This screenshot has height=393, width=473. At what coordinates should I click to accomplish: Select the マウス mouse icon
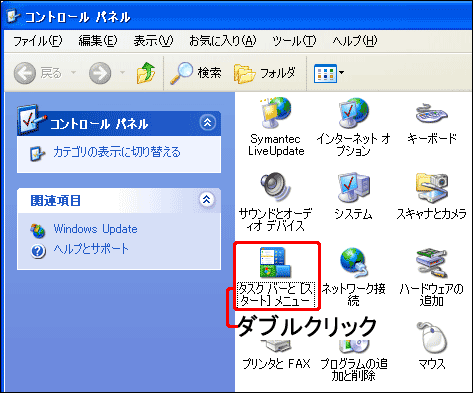[432, 337]
